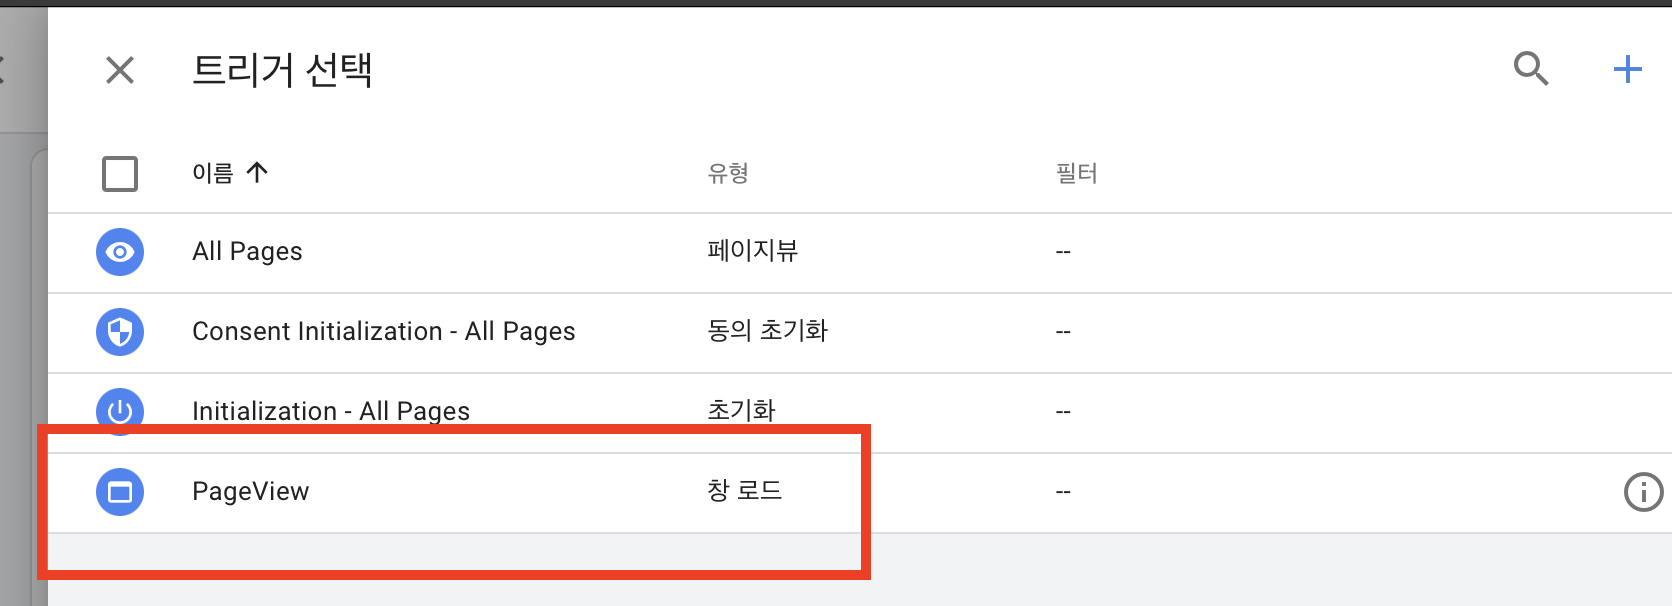Open the 트리거 선택 title area
1672x606 pixels.
click(x=283, y=70)
